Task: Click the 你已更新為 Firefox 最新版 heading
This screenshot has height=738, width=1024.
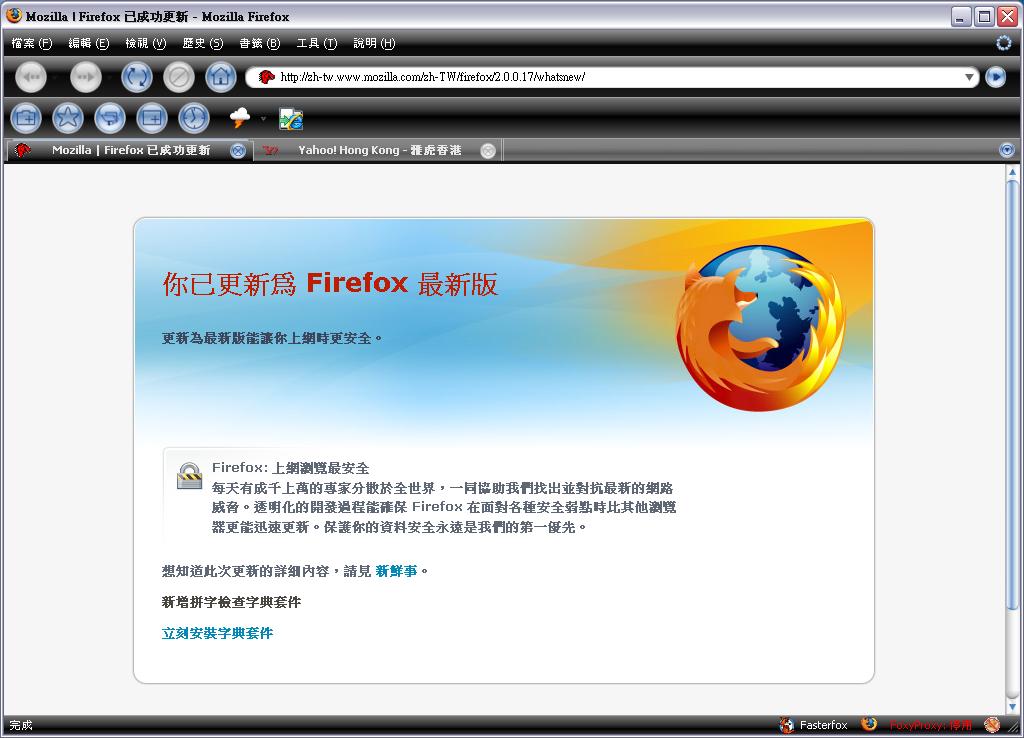Action: pos(330,284)
